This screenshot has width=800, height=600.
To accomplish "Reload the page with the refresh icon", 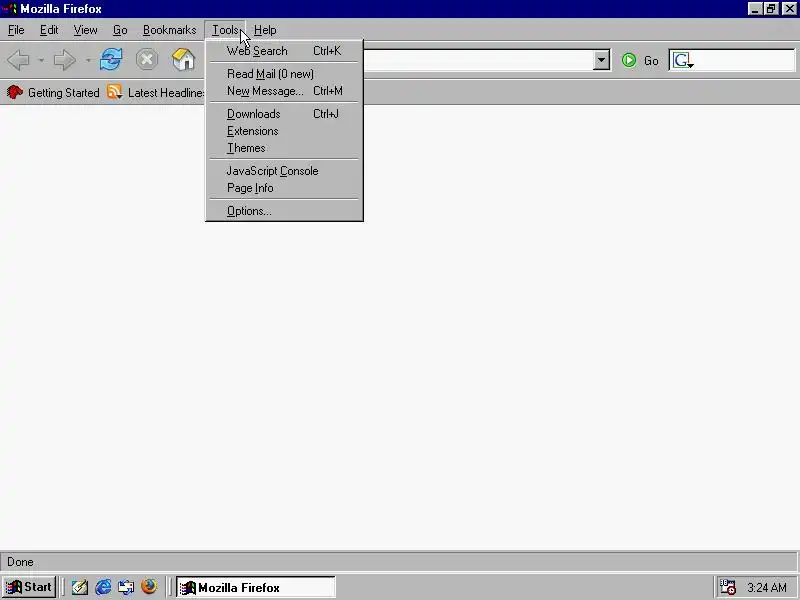I will (111, 60).
